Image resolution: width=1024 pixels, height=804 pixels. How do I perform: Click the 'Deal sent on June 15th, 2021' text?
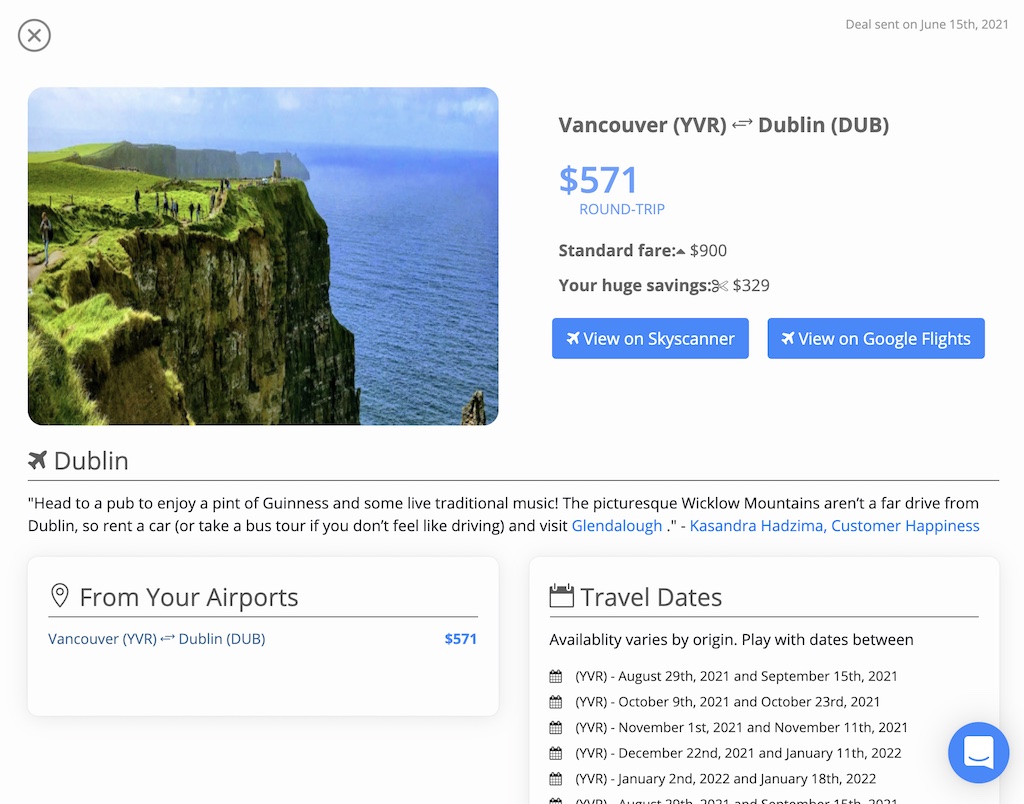(x=927, y=24)
